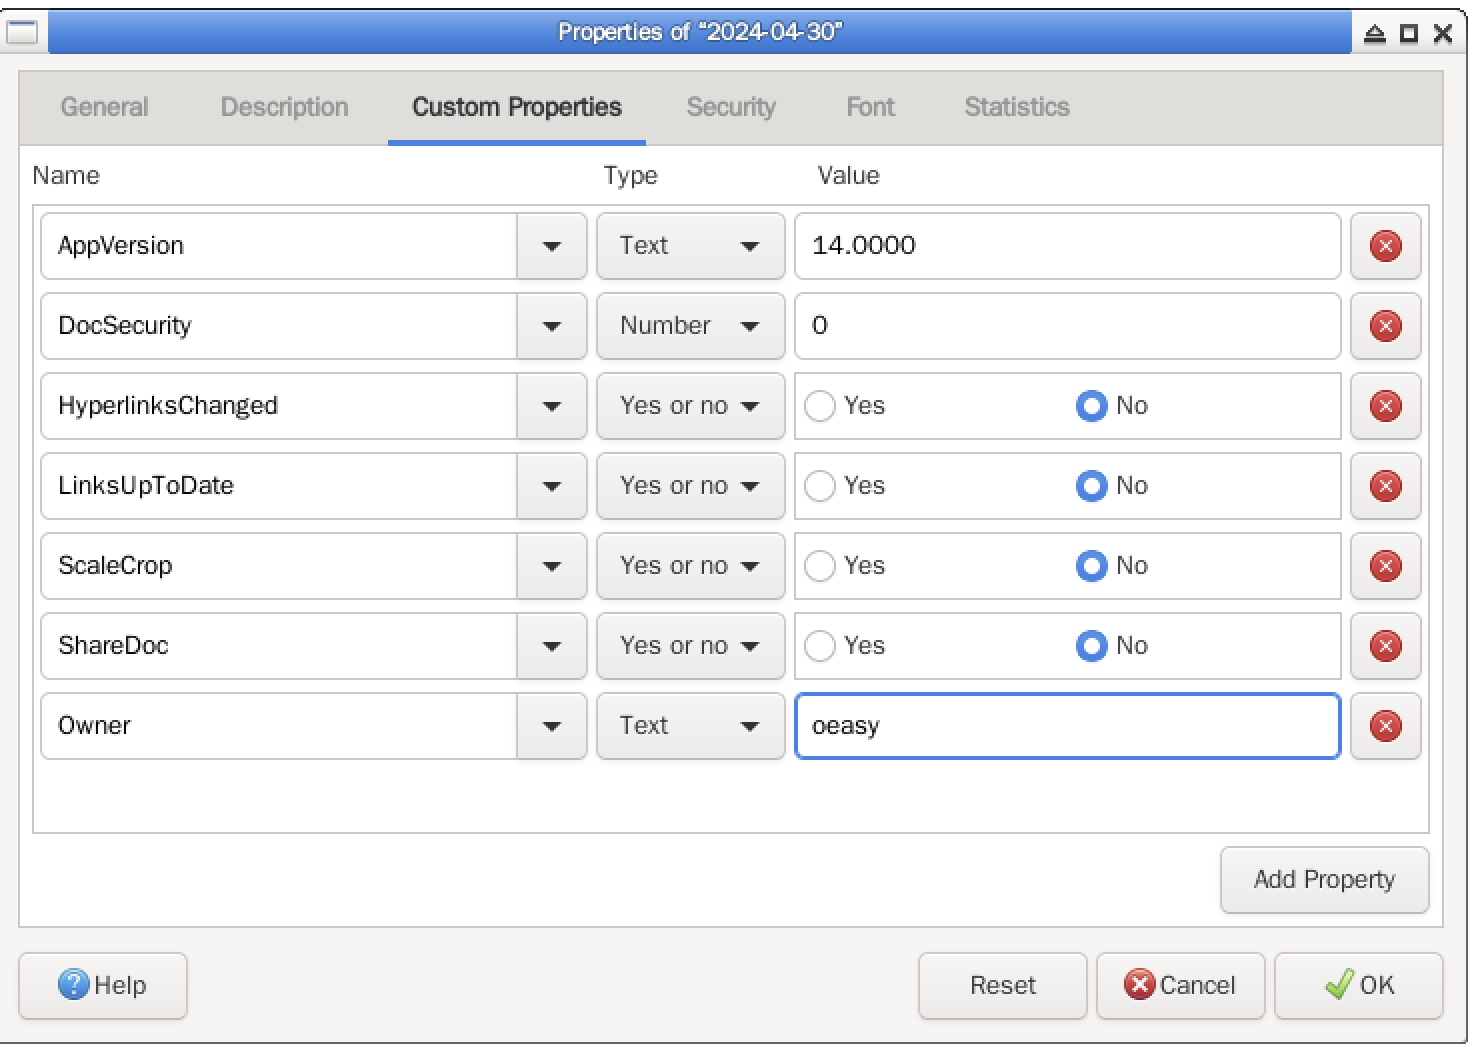Edit the AppVersion name field
This screenshot has width=1478, height=1062.
tap(279, 246)
